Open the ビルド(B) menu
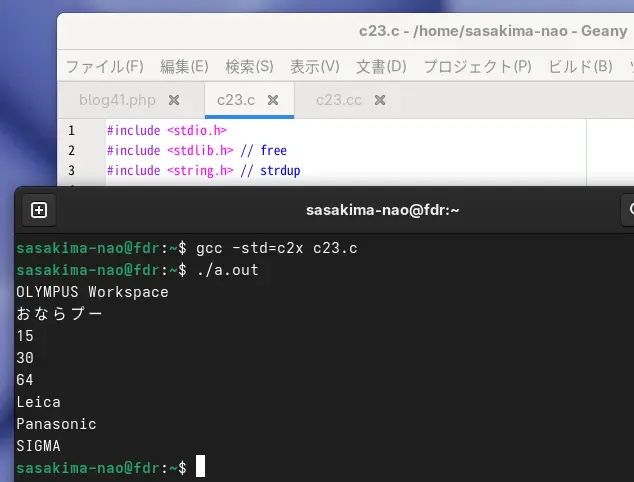 click(581, 66)
